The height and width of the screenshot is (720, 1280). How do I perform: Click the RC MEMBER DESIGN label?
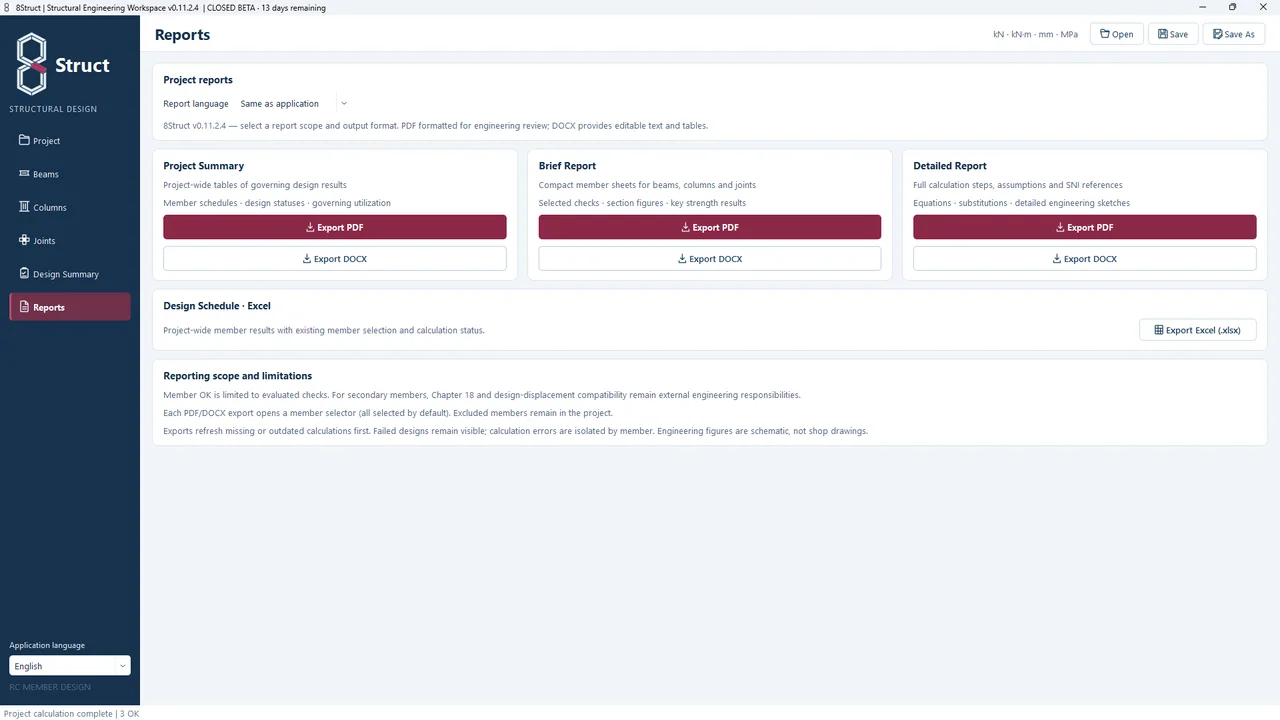pos(50,687)
